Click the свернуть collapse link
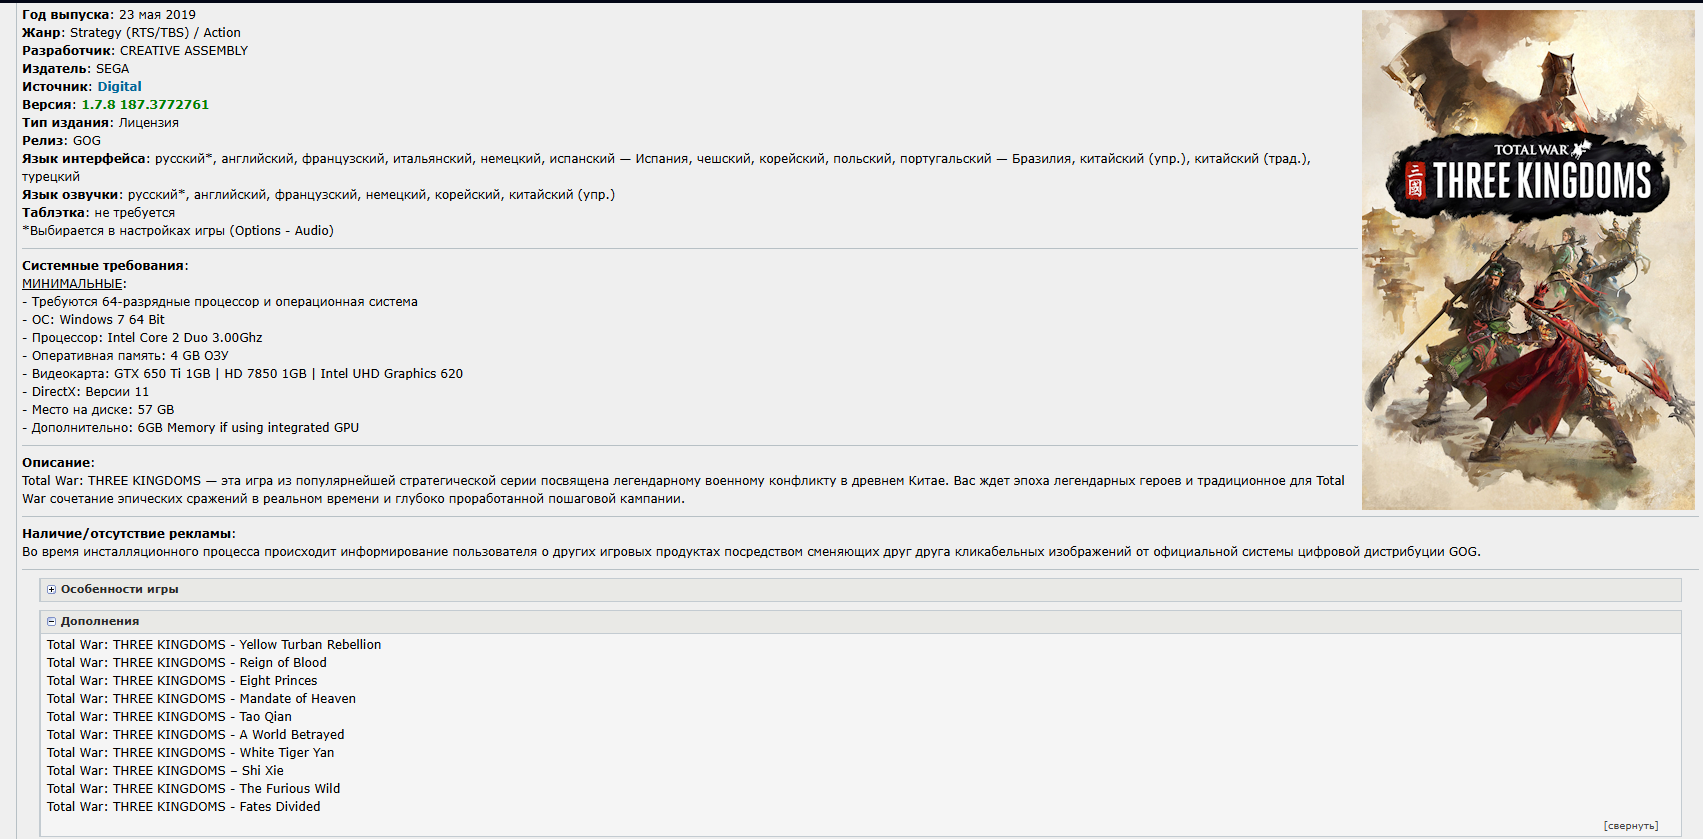The width and height of the screenshot is (1703, 839). pyautogui.click(x=1630, y=826)
